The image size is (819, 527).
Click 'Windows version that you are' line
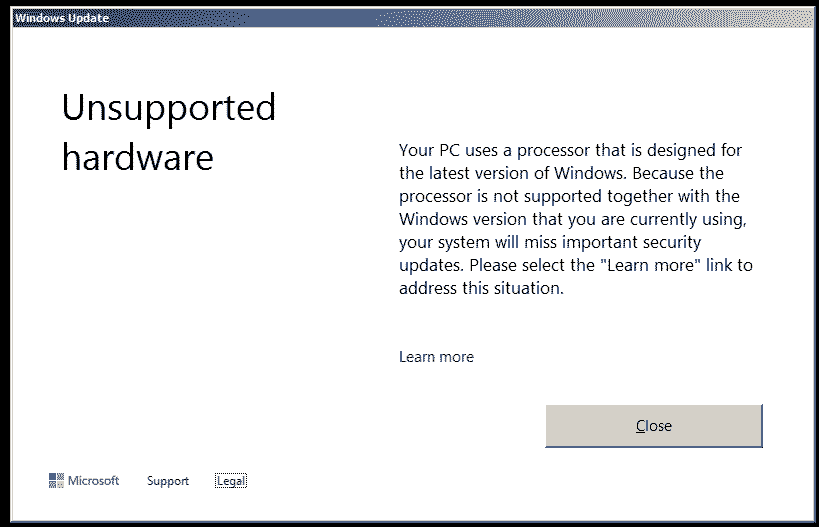(570, 219)
